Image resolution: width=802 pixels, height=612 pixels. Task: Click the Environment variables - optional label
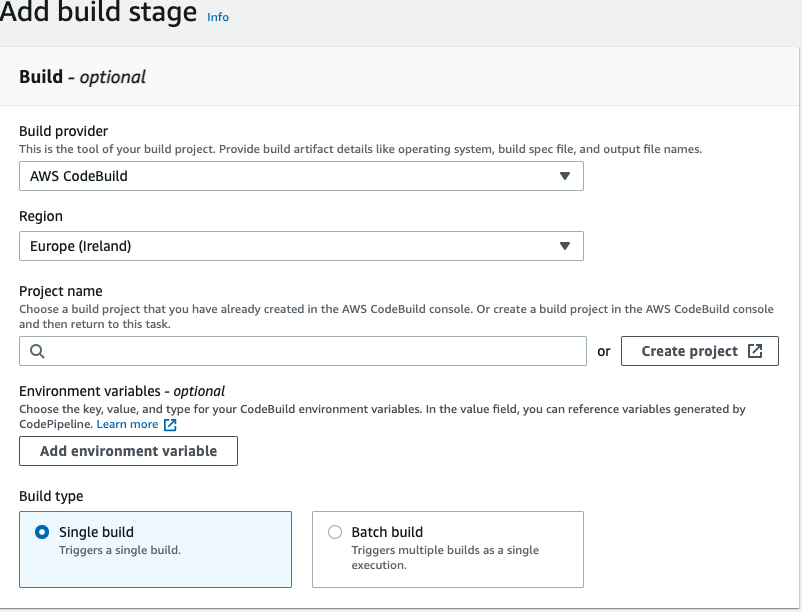click(x=122, y=391)
